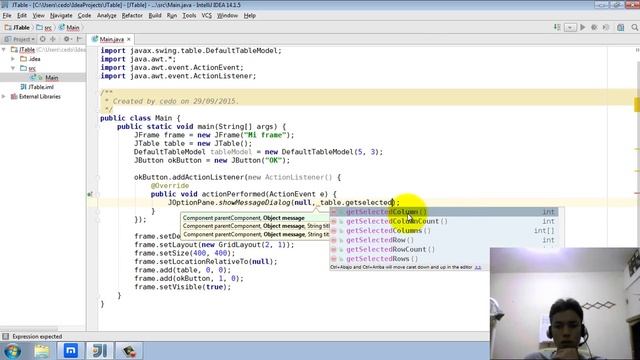Click Hide panel icon in Project toolbar
Screen dimensions: 640x360
point(79,39)
